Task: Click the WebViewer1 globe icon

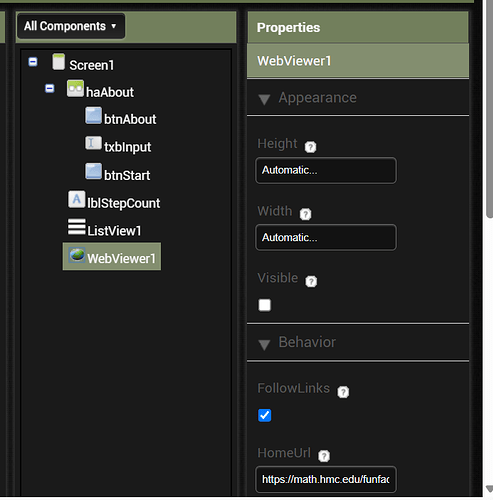Action: pyautogui.click(x=77, y=255)
